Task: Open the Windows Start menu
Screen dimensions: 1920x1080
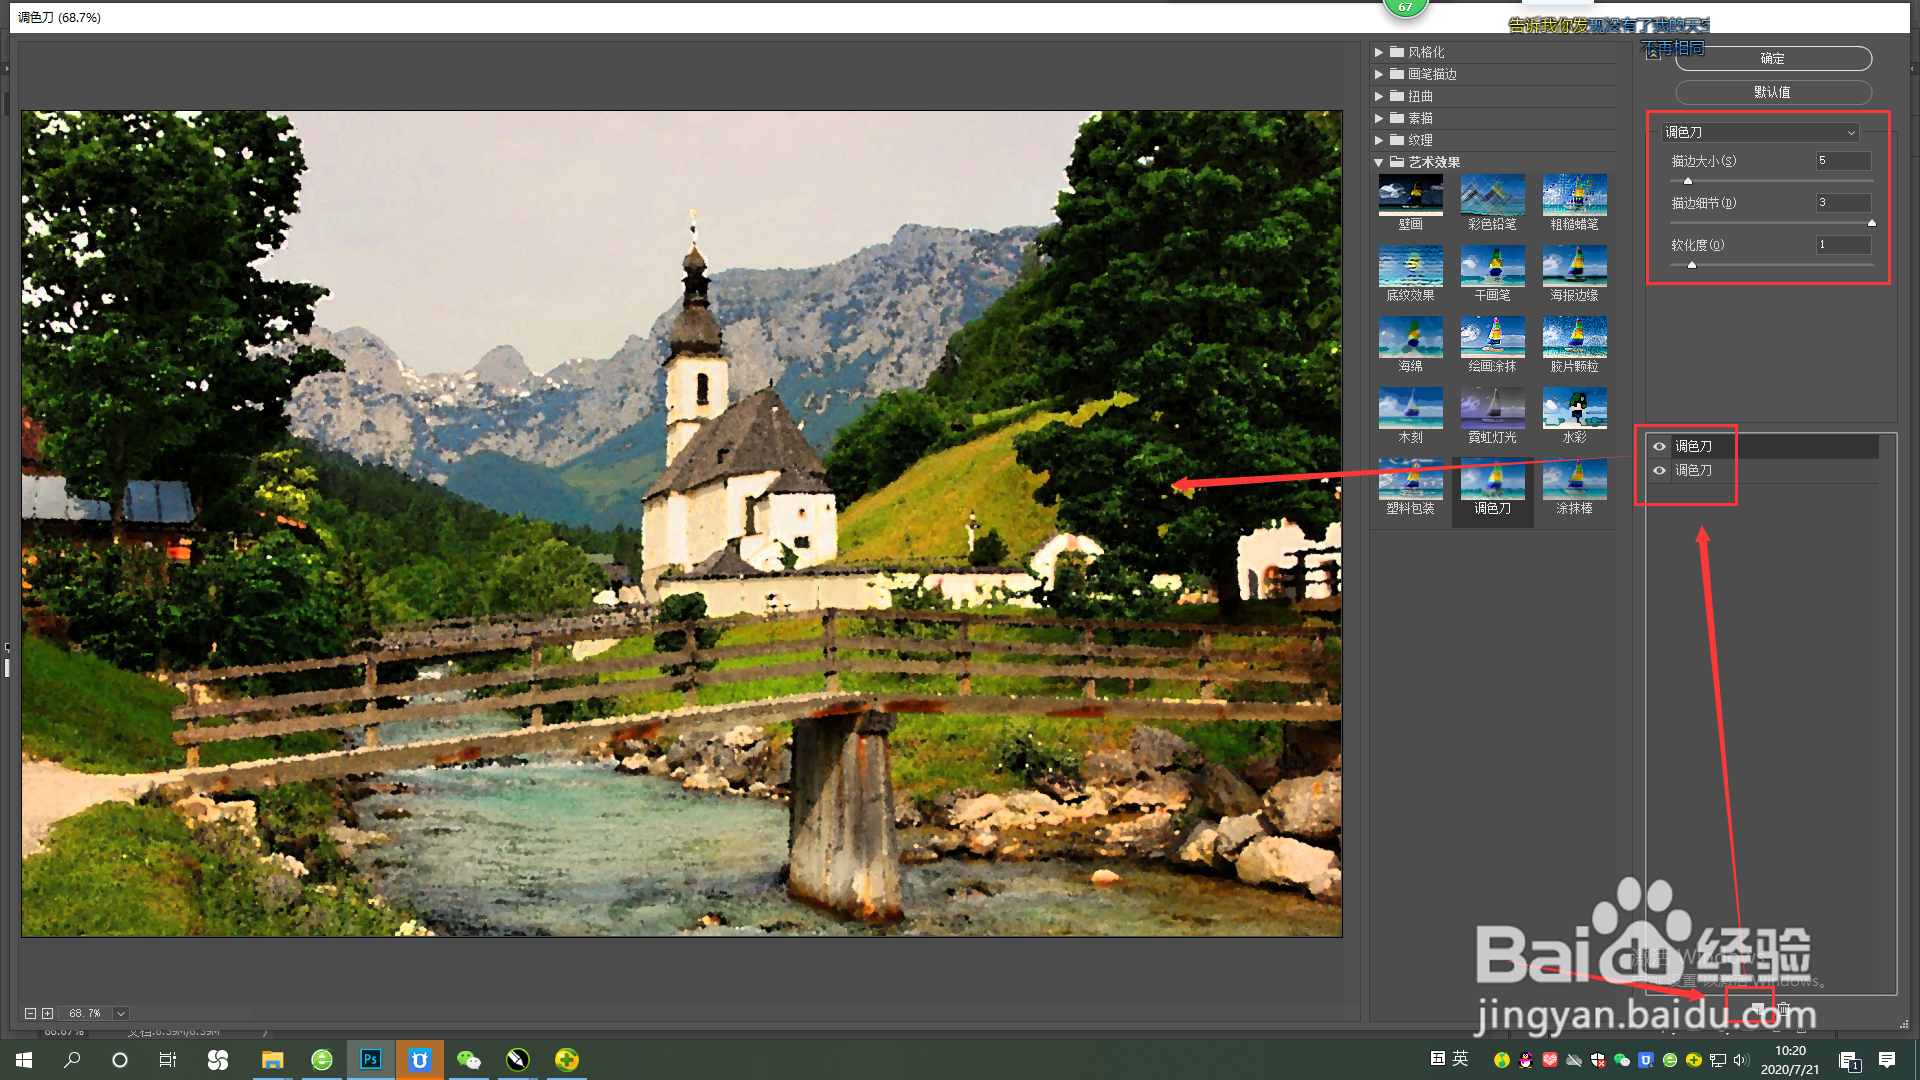Action: [x=24, y=1060]
